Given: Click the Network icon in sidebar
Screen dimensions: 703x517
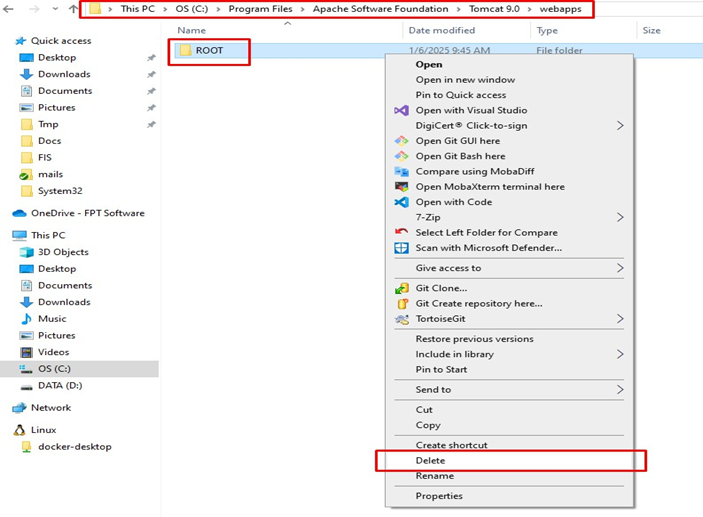Looking at the screenshot, I should 19,408.
